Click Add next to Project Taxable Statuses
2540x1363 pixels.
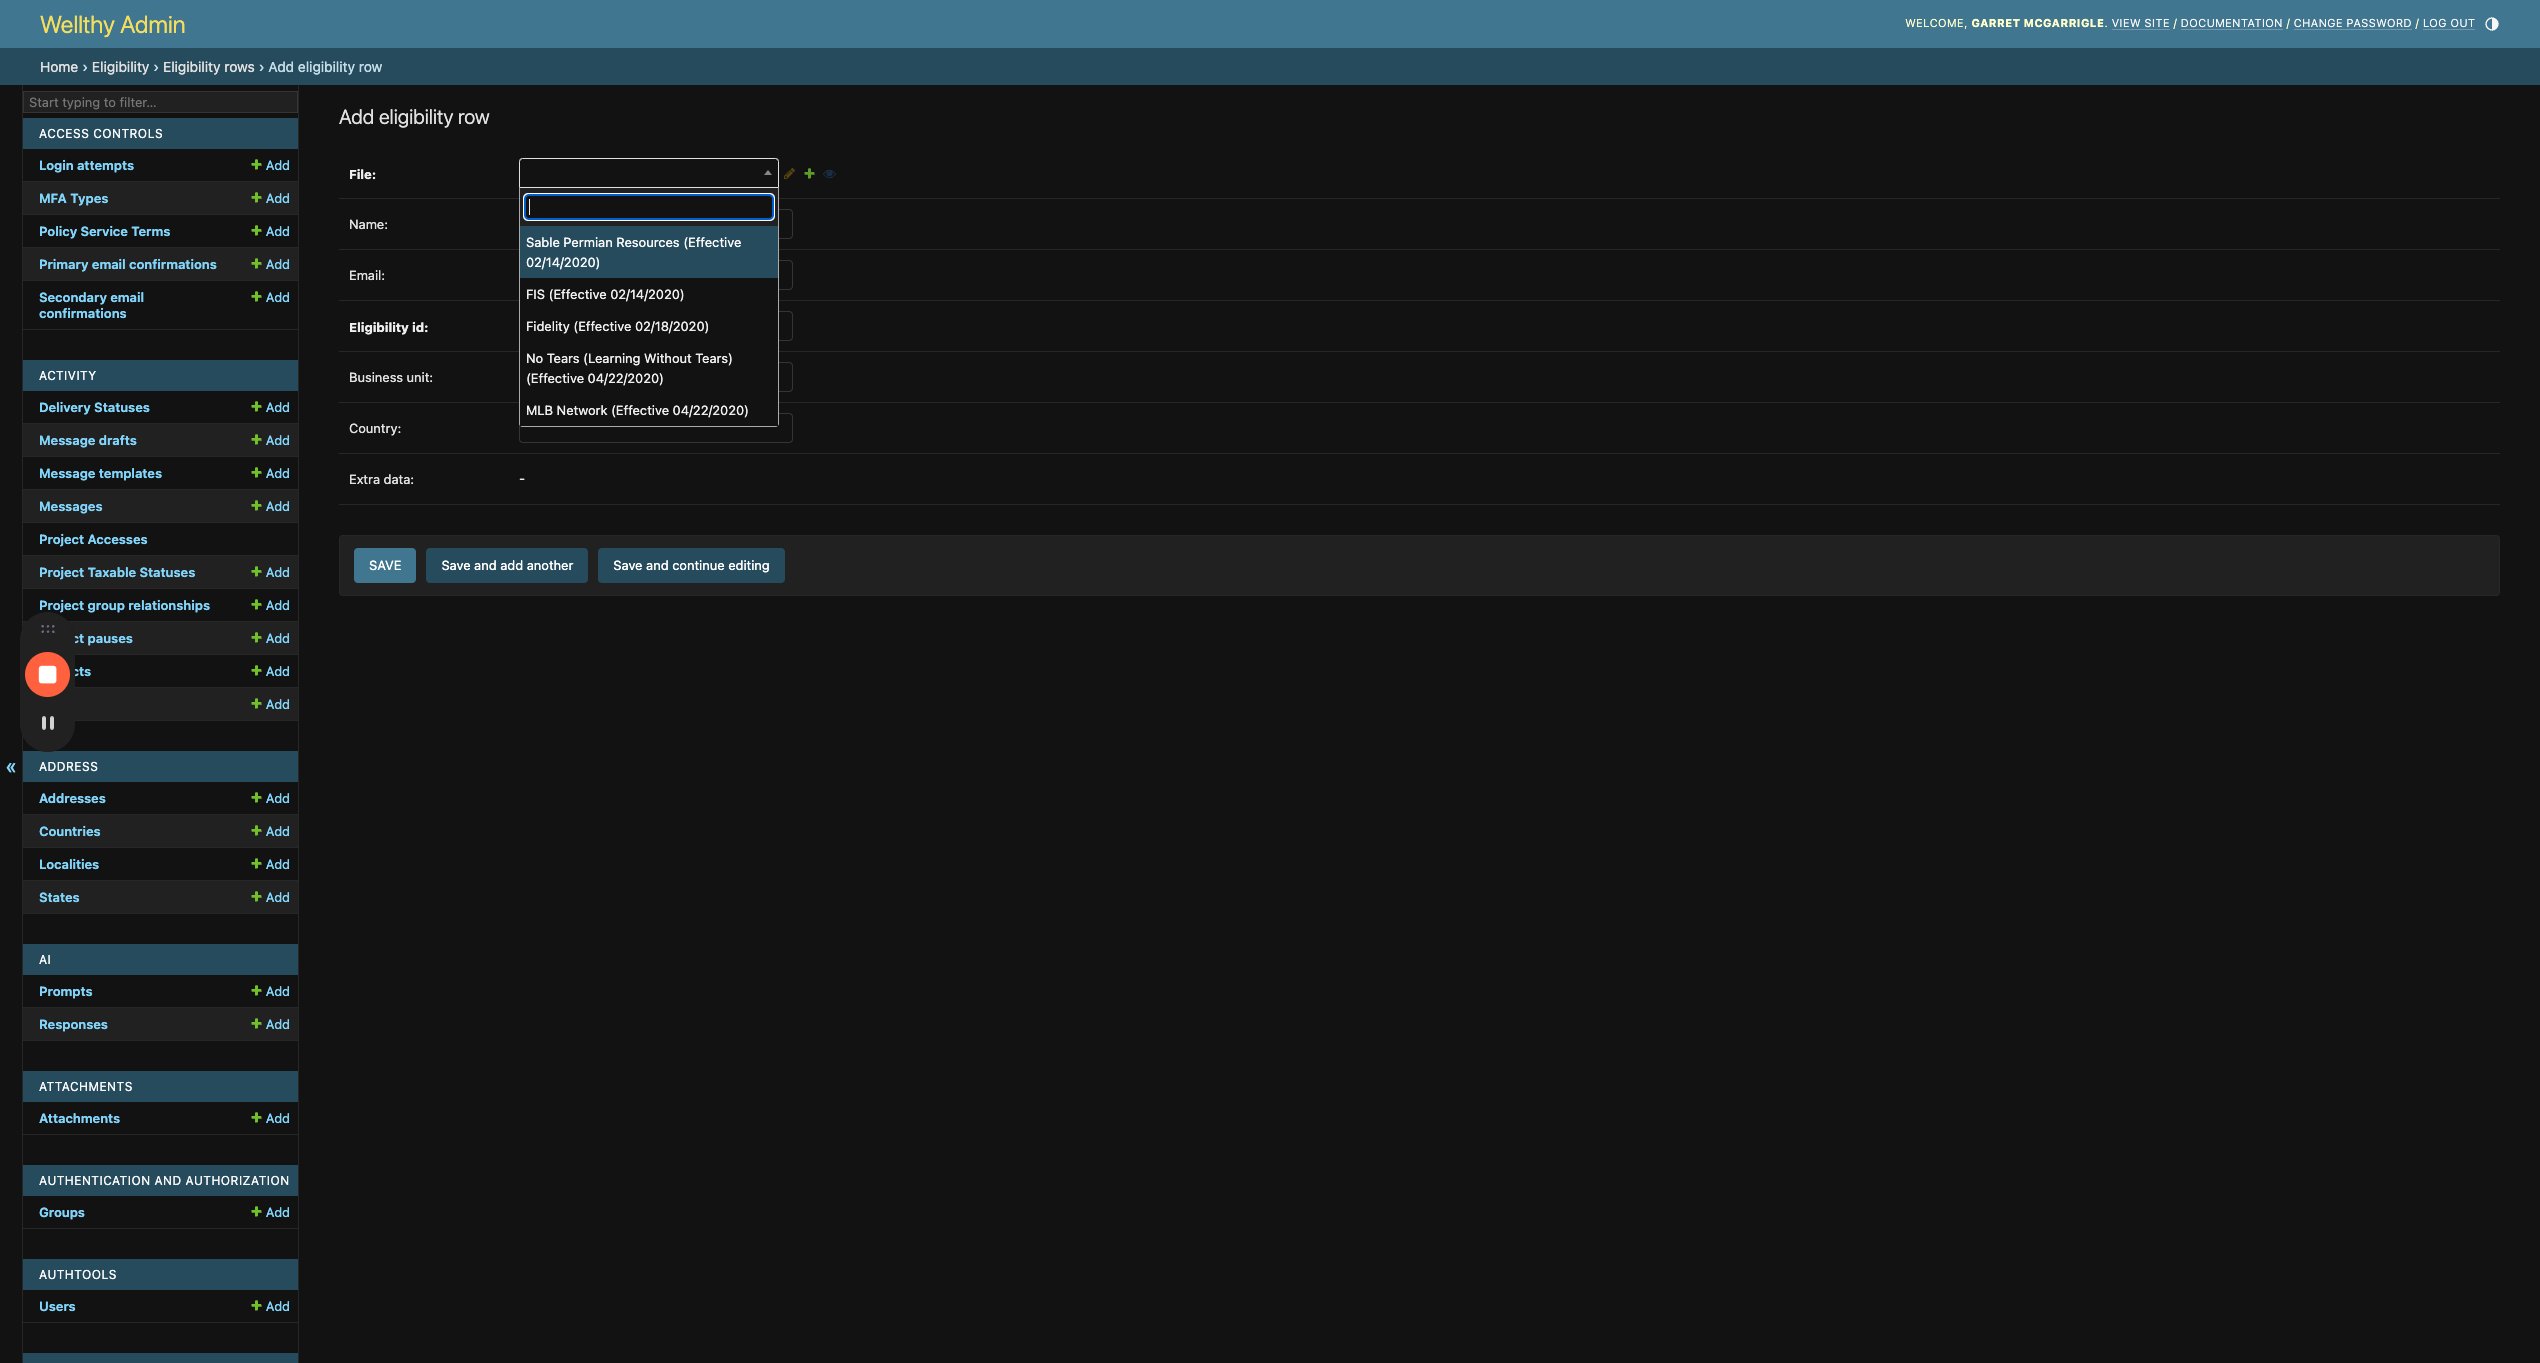(270, 572)
